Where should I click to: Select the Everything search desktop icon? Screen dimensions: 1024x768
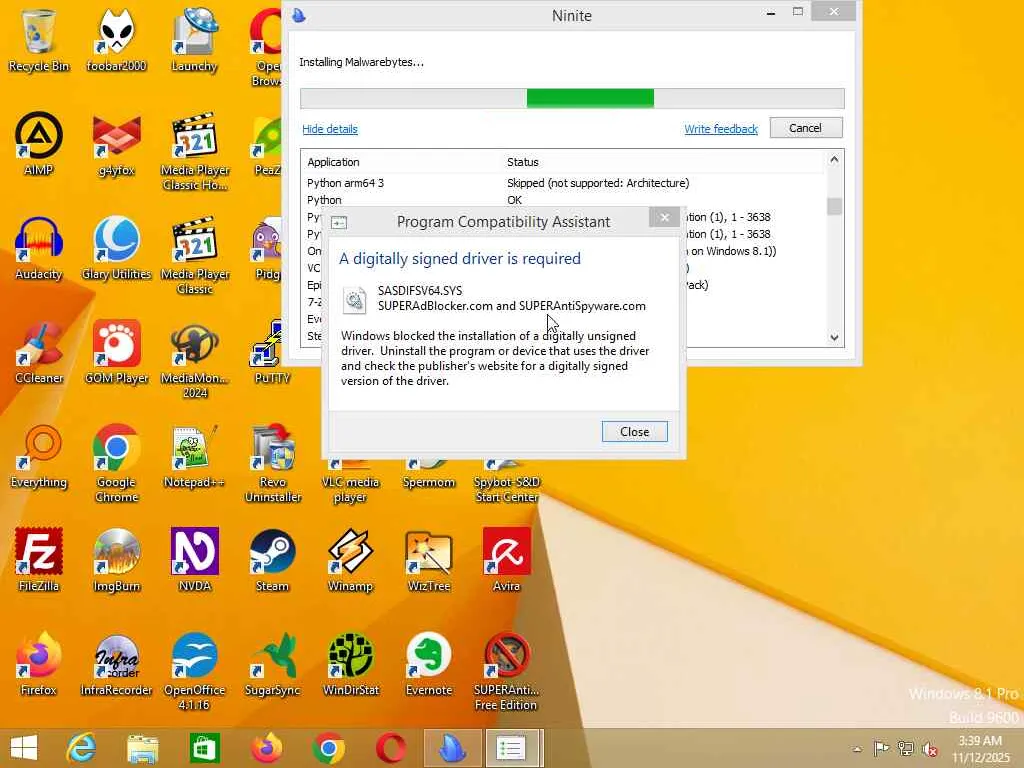pos(39,456)
